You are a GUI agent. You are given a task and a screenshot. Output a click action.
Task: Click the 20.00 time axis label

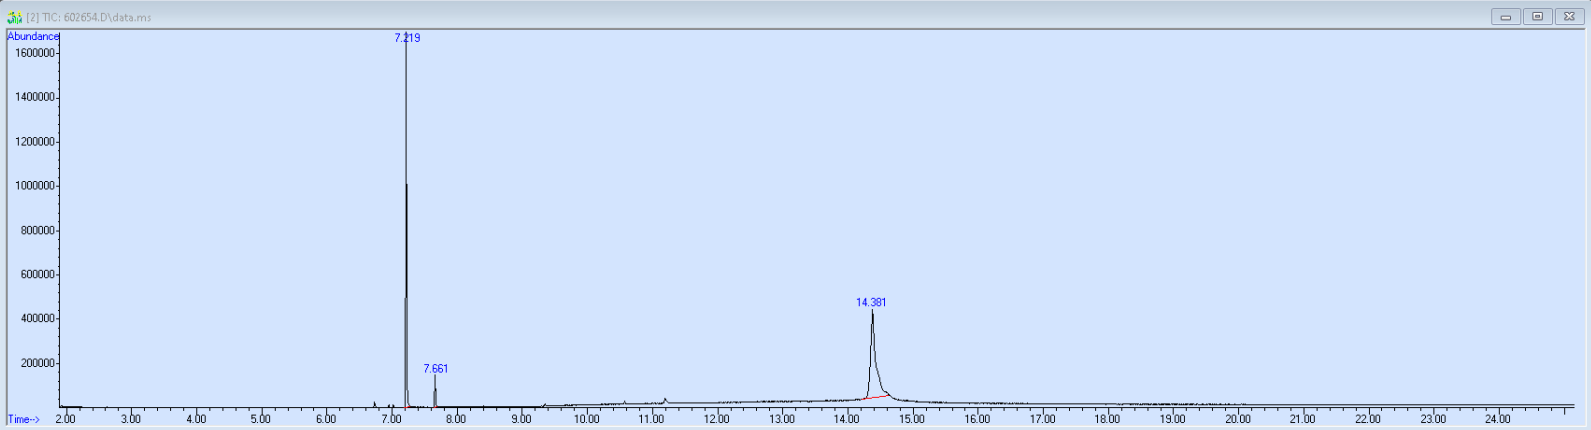coord(1237,419)
